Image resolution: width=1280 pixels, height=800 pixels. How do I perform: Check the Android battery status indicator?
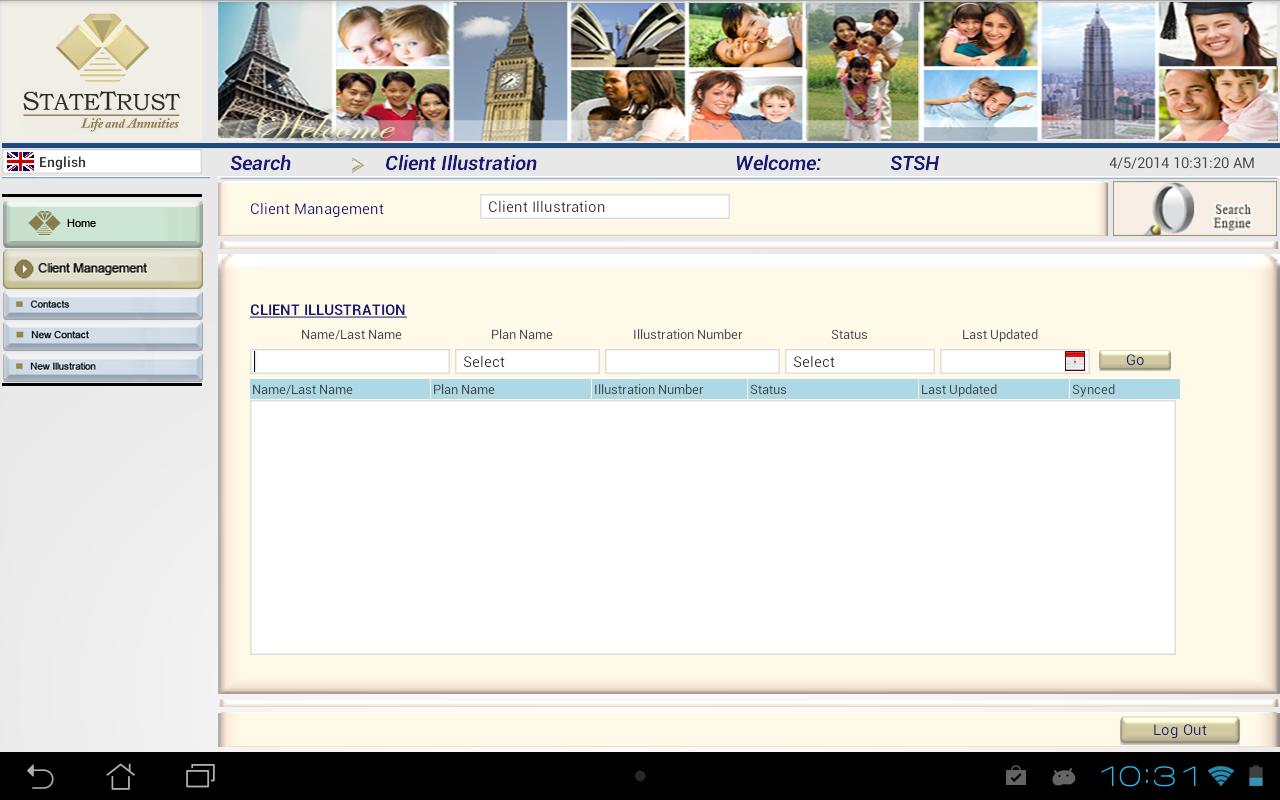(1254, 776)
